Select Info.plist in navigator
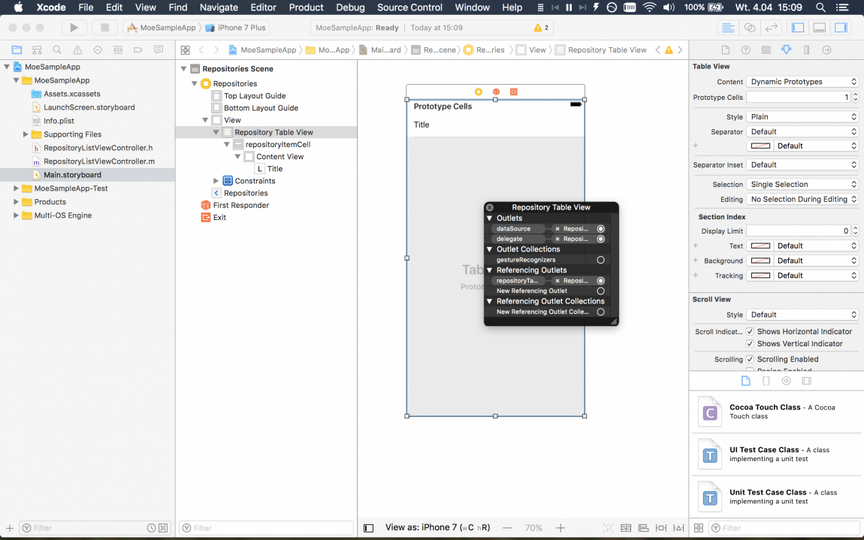Image resolution: width=864 pixels, height=540 pixels. click(x=58, y=121)
